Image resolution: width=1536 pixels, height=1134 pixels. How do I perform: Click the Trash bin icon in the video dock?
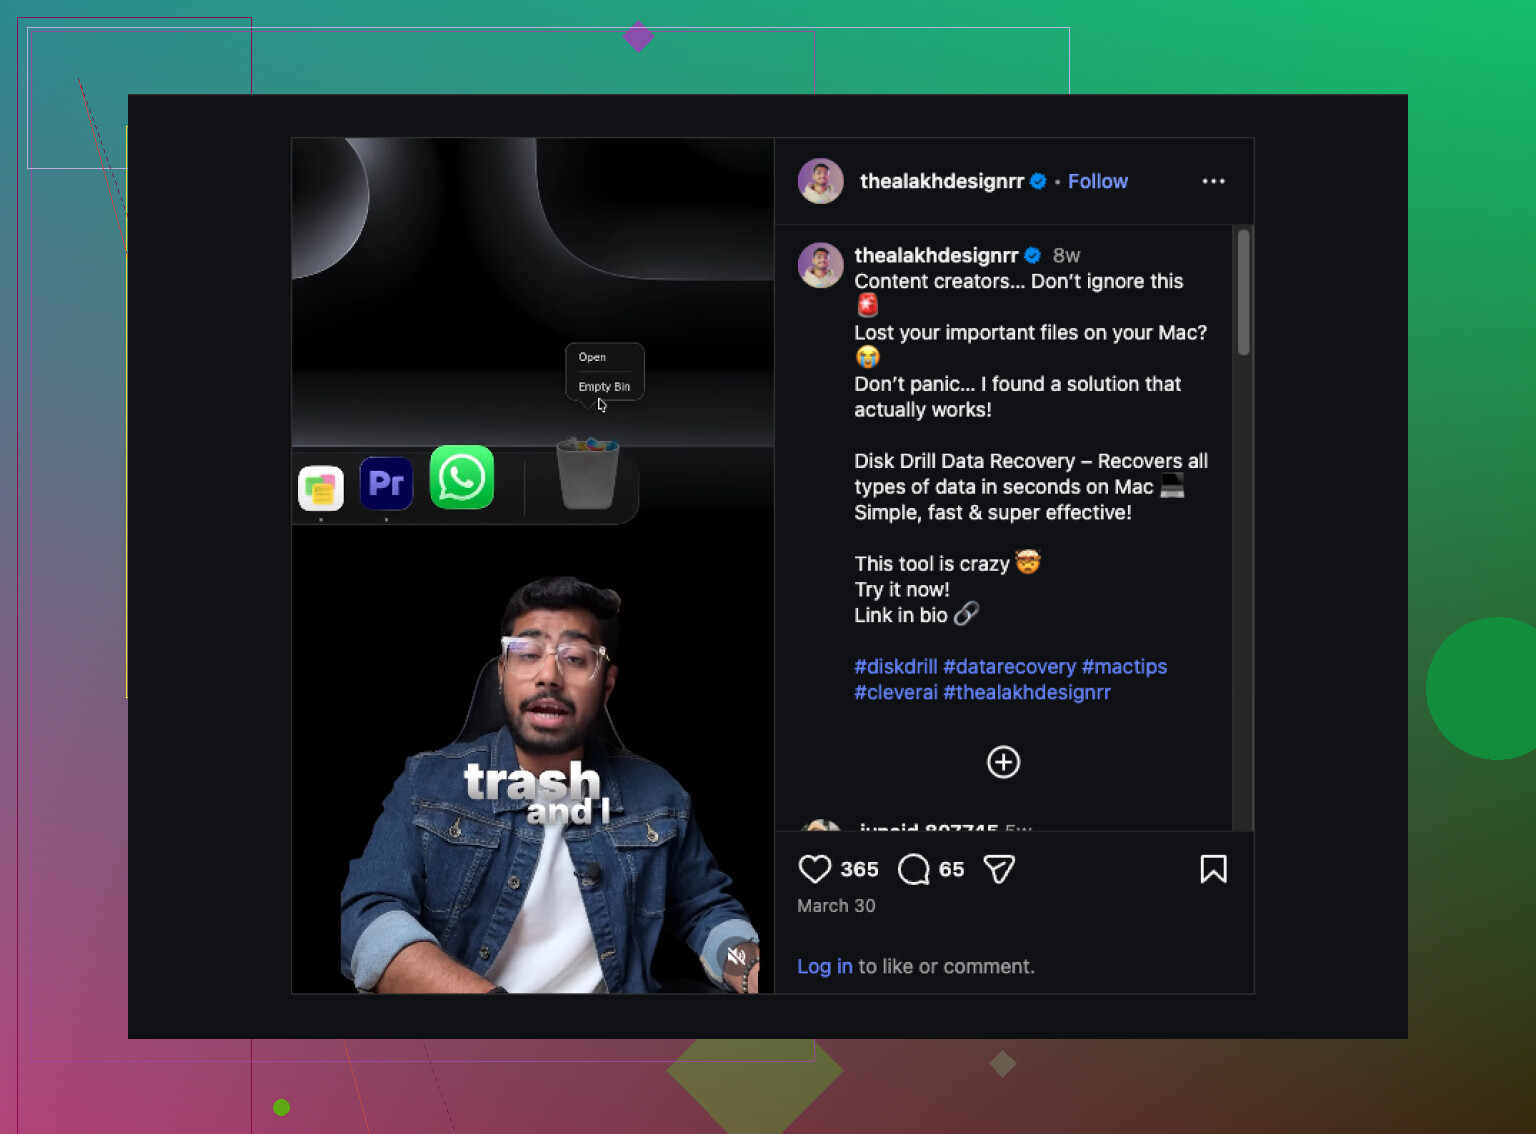587,474
